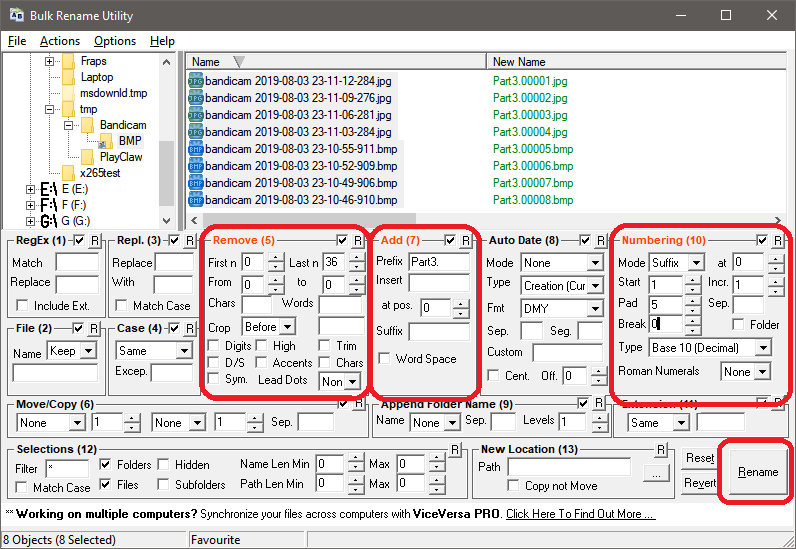Open the Click Here To Find Out More link

pos(580,514)
